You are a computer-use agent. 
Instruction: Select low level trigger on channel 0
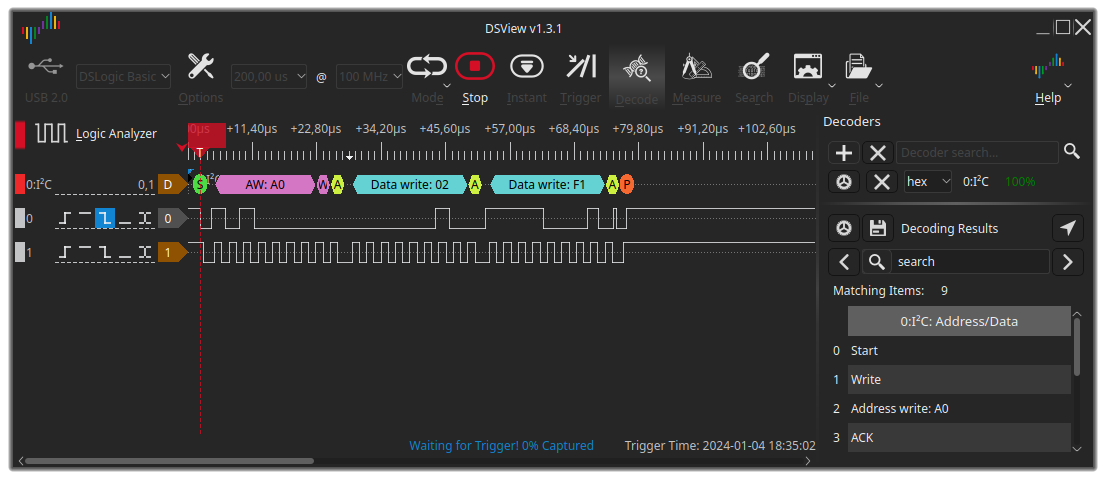[125, 218]
